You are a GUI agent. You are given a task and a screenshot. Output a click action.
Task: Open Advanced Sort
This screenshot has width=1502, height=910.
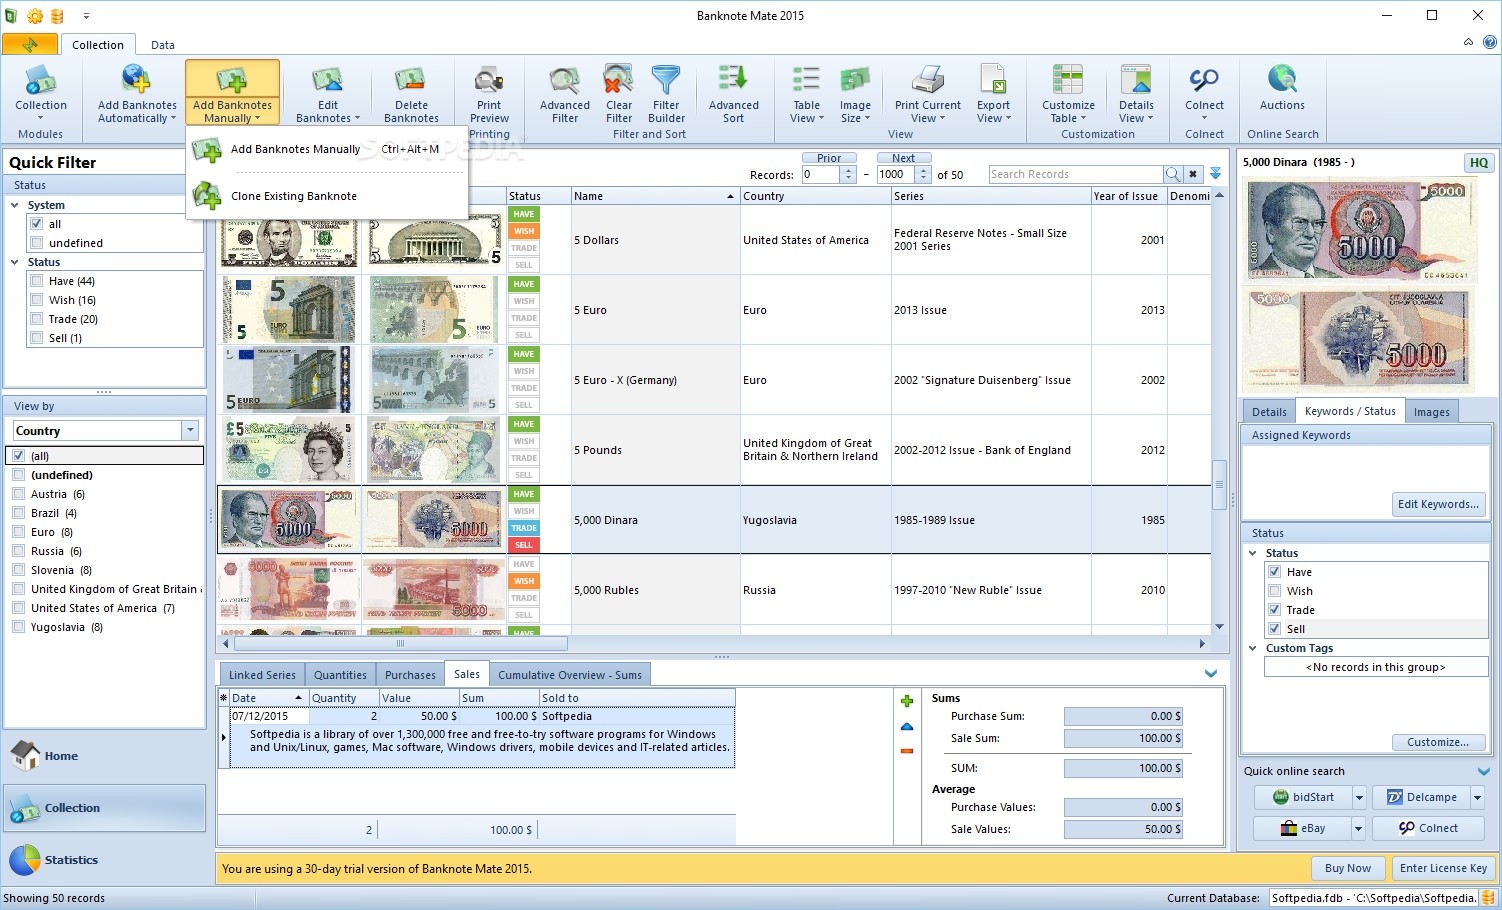734,93
